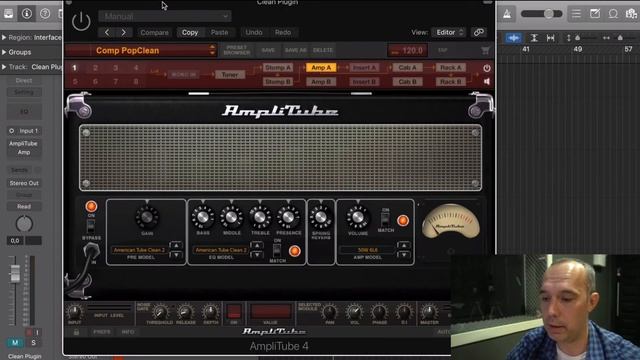Click the DELETE preset button
The width and height of the screenshot is (640, 360).
[x=323, y=50]
